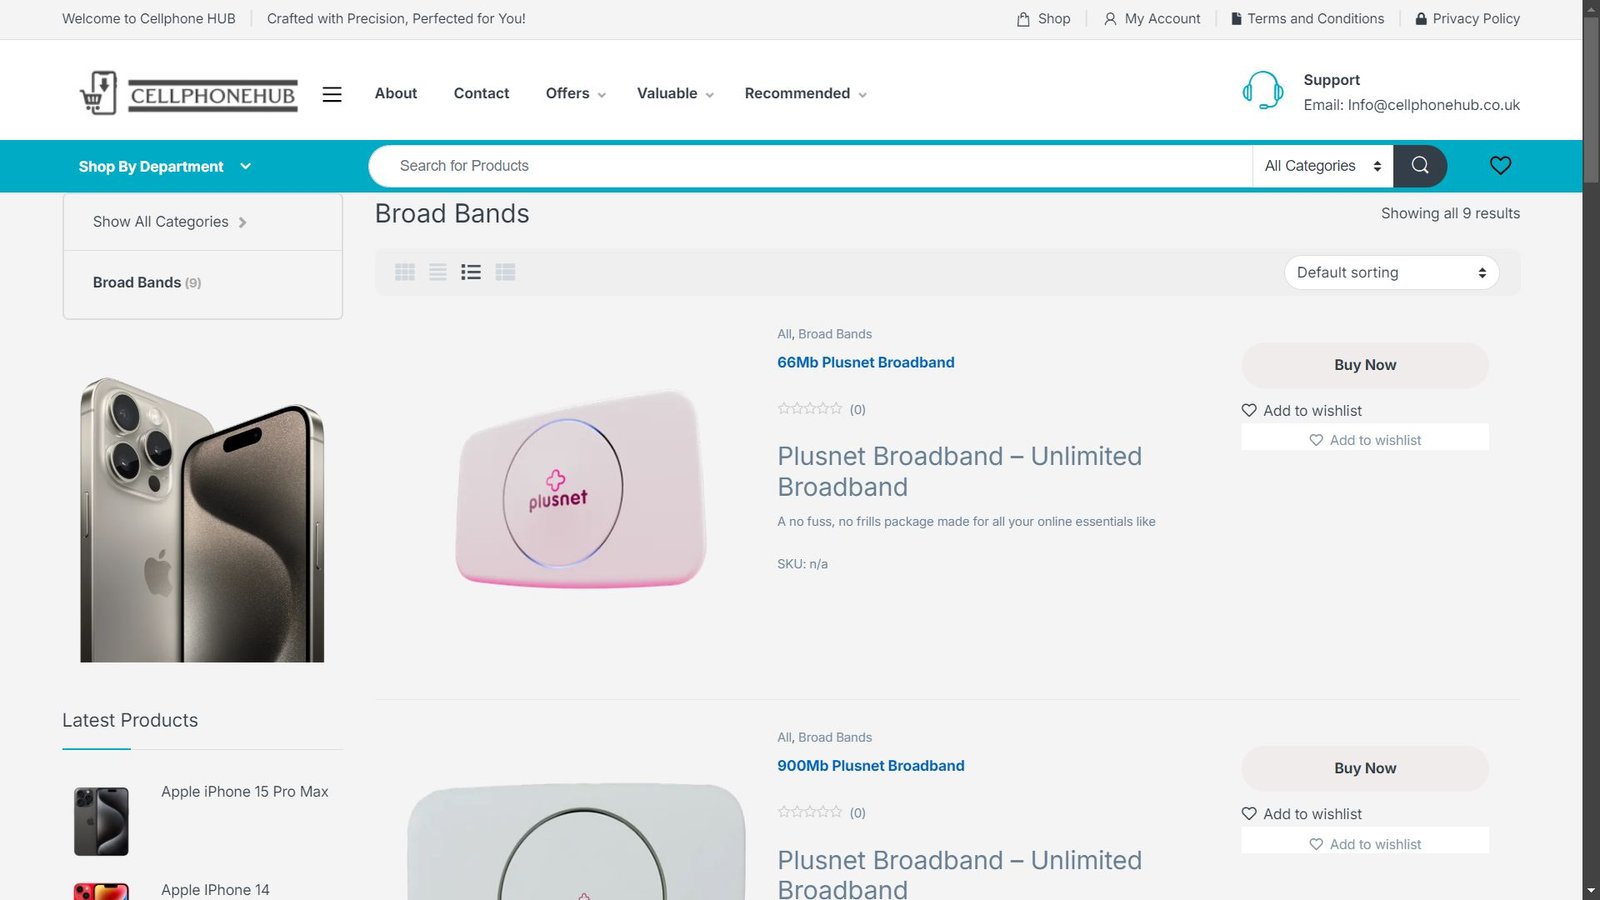Open the Offers menu
This screenshot has height=900, width=1600.
[x=575, y=94]
